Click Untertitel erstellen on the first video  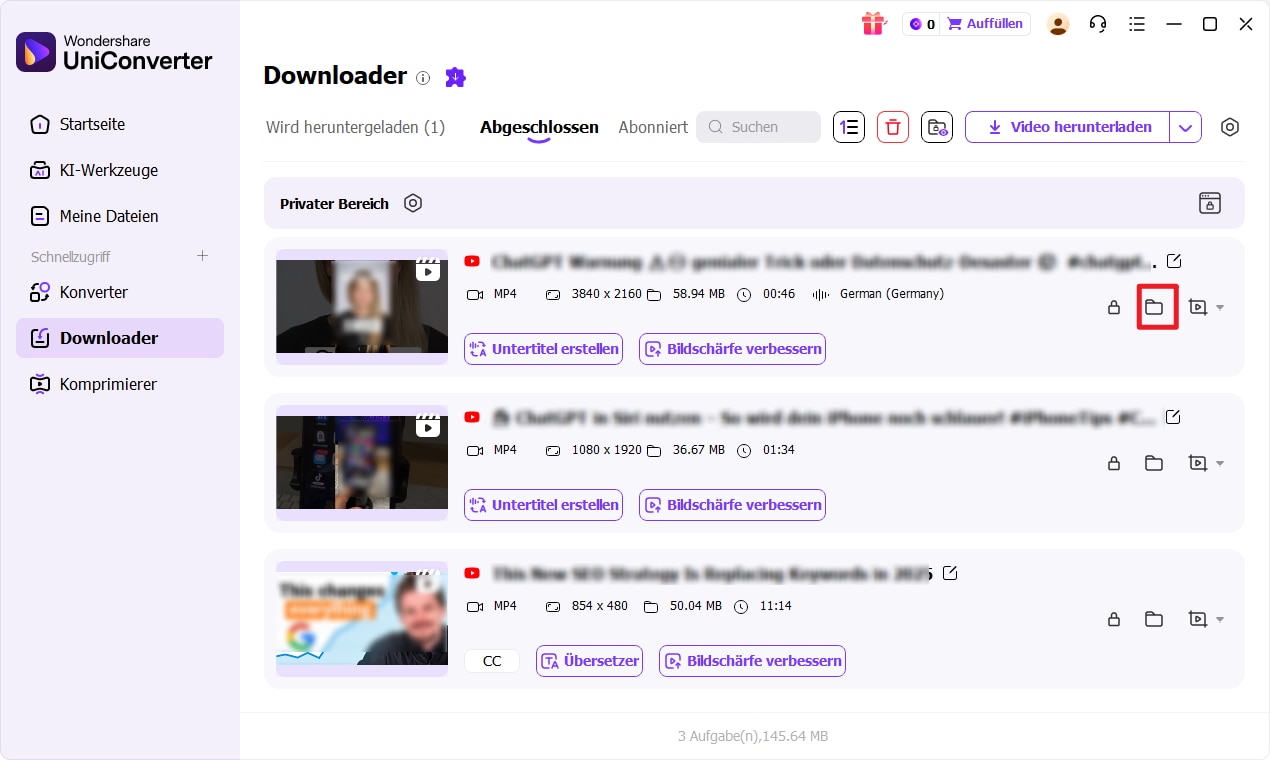click(x=543, y=349)
